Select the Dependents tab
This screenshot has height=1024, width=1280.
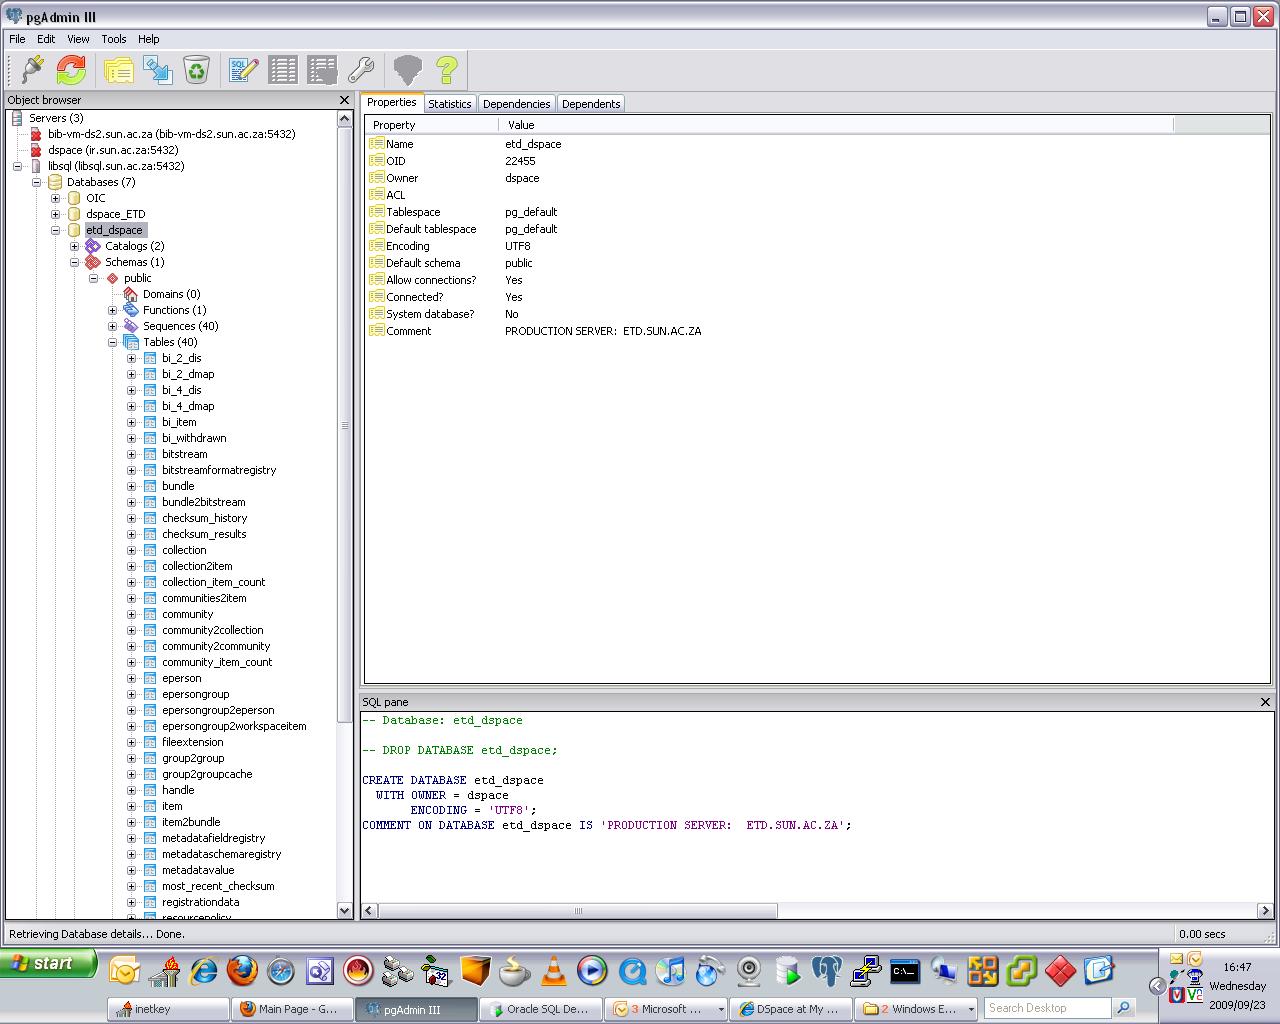tap(591, 104)
